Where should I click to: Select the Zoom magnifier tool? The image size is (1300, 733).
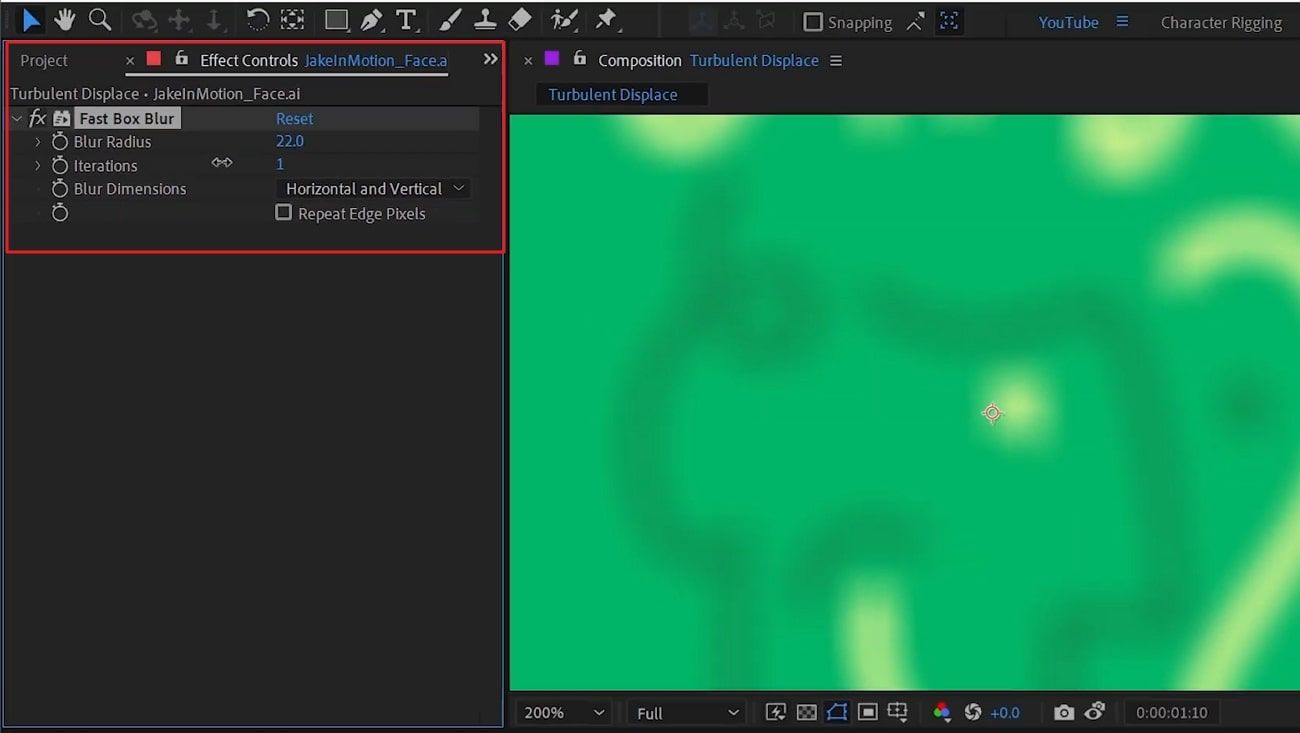pyautogui.click(x=100, y=20)
